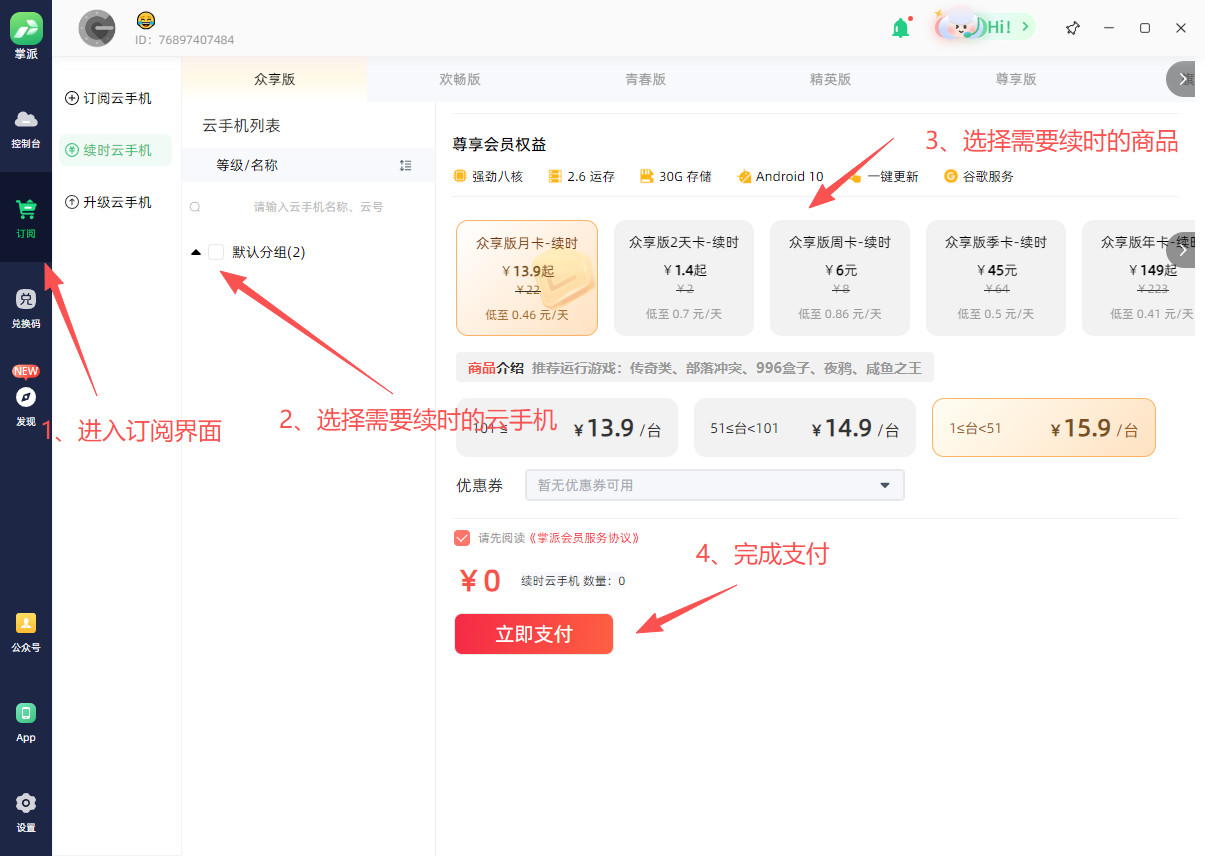
Task: Click the Android 10 benefit icon
Action: (744, 177)
